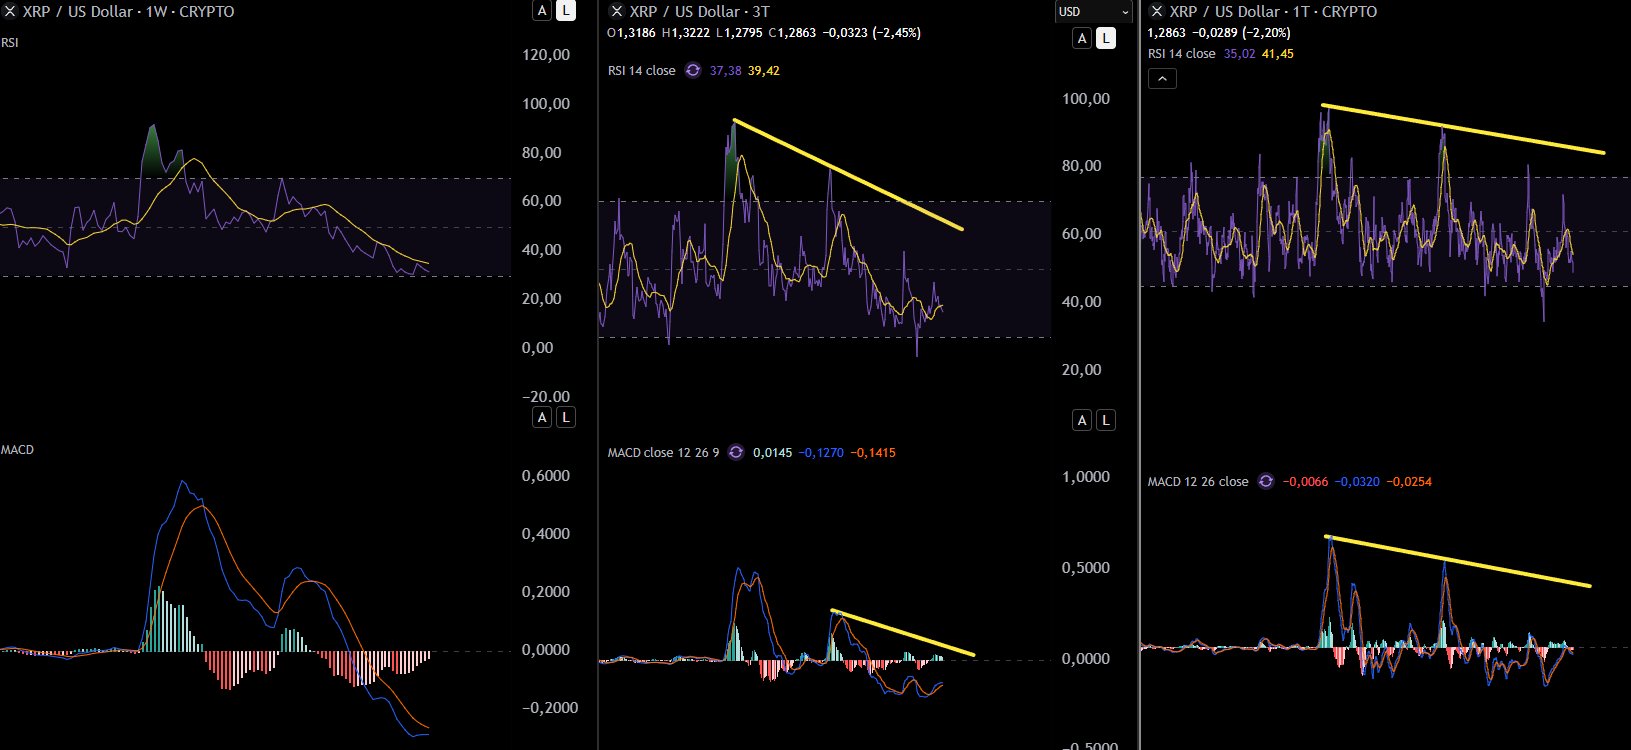Select yellow trendline on the 1T MACD pane

1460,562
